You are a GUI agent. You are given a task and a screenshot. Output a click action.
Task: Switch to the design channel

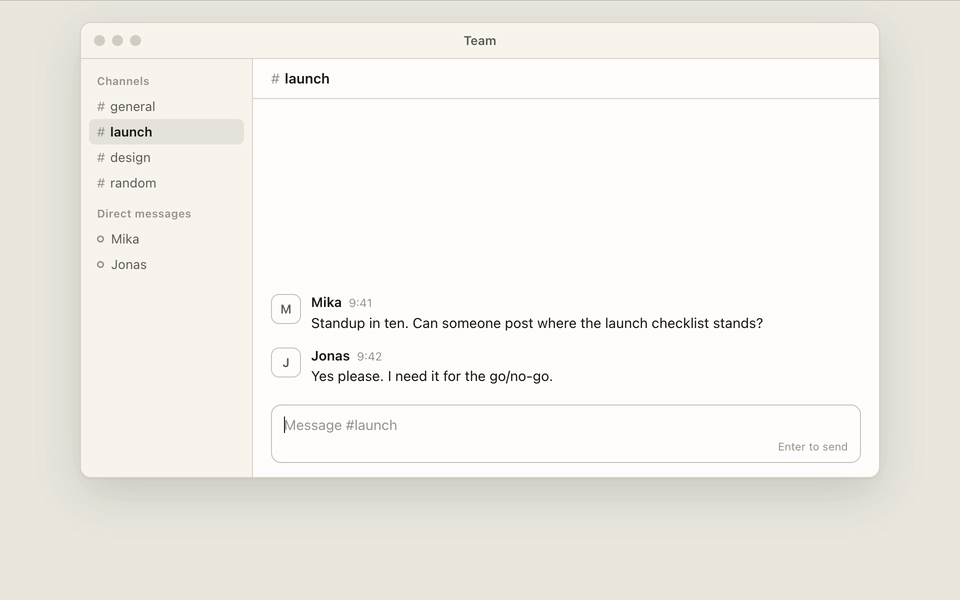coord(166,157)
